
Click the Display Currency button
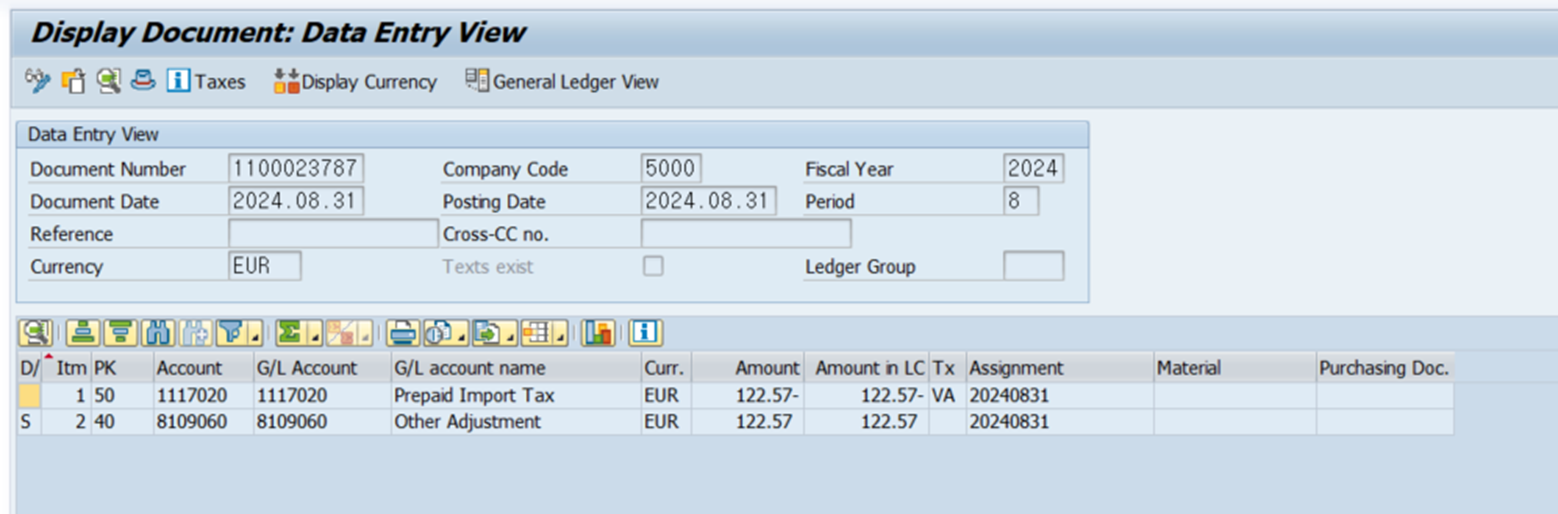(355, 82)
